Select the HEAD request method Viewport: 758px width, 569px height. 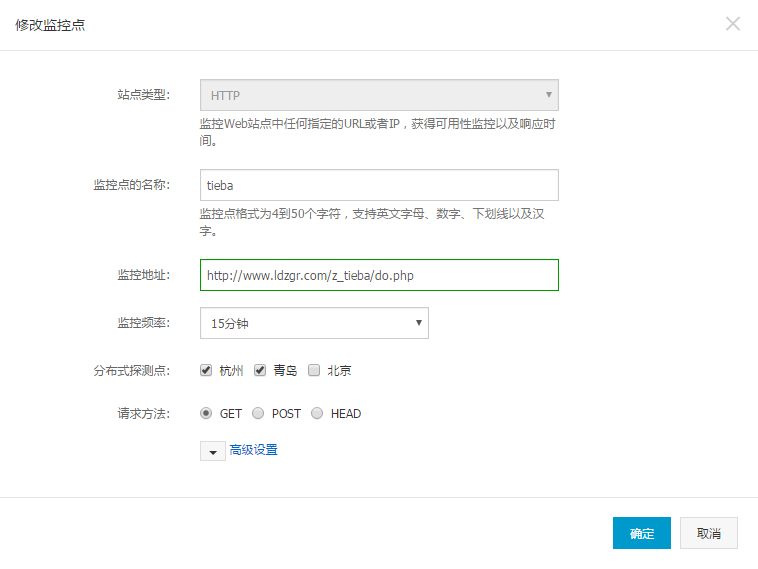(x=317, y=413)
